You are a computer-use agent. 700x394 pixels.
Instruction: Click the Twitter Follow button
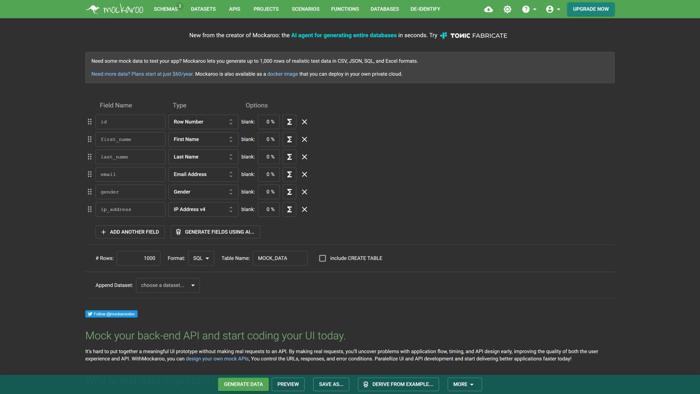111,314
